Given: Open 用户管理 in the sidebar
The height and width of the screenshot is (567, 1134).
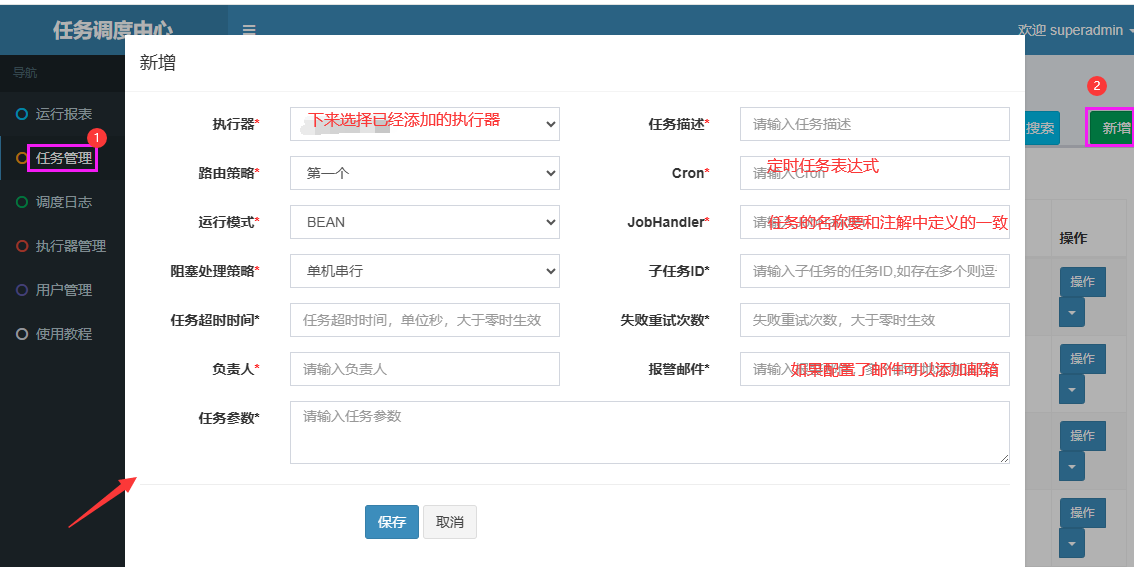Looking at the screenshot, I should click(x=63, y=290).
